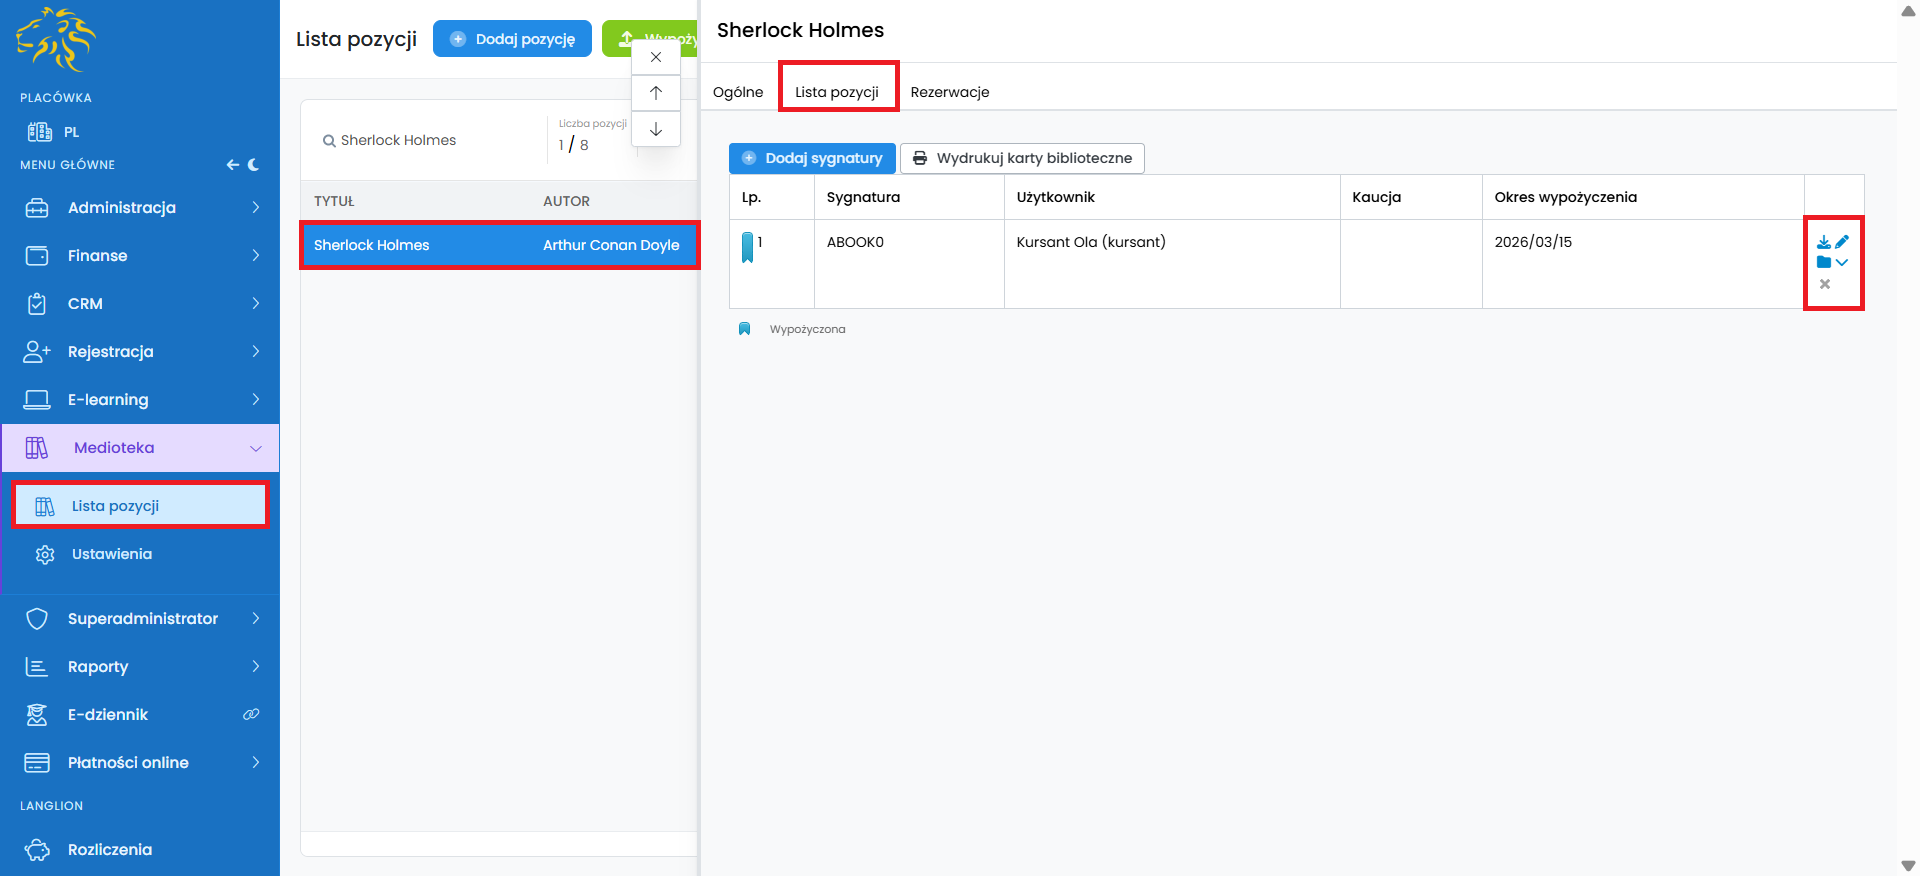Open Ustawienia in the Medioteka submenu
Image resolution: width=1920 pixels, height=876 pixels.
(112, 554)
